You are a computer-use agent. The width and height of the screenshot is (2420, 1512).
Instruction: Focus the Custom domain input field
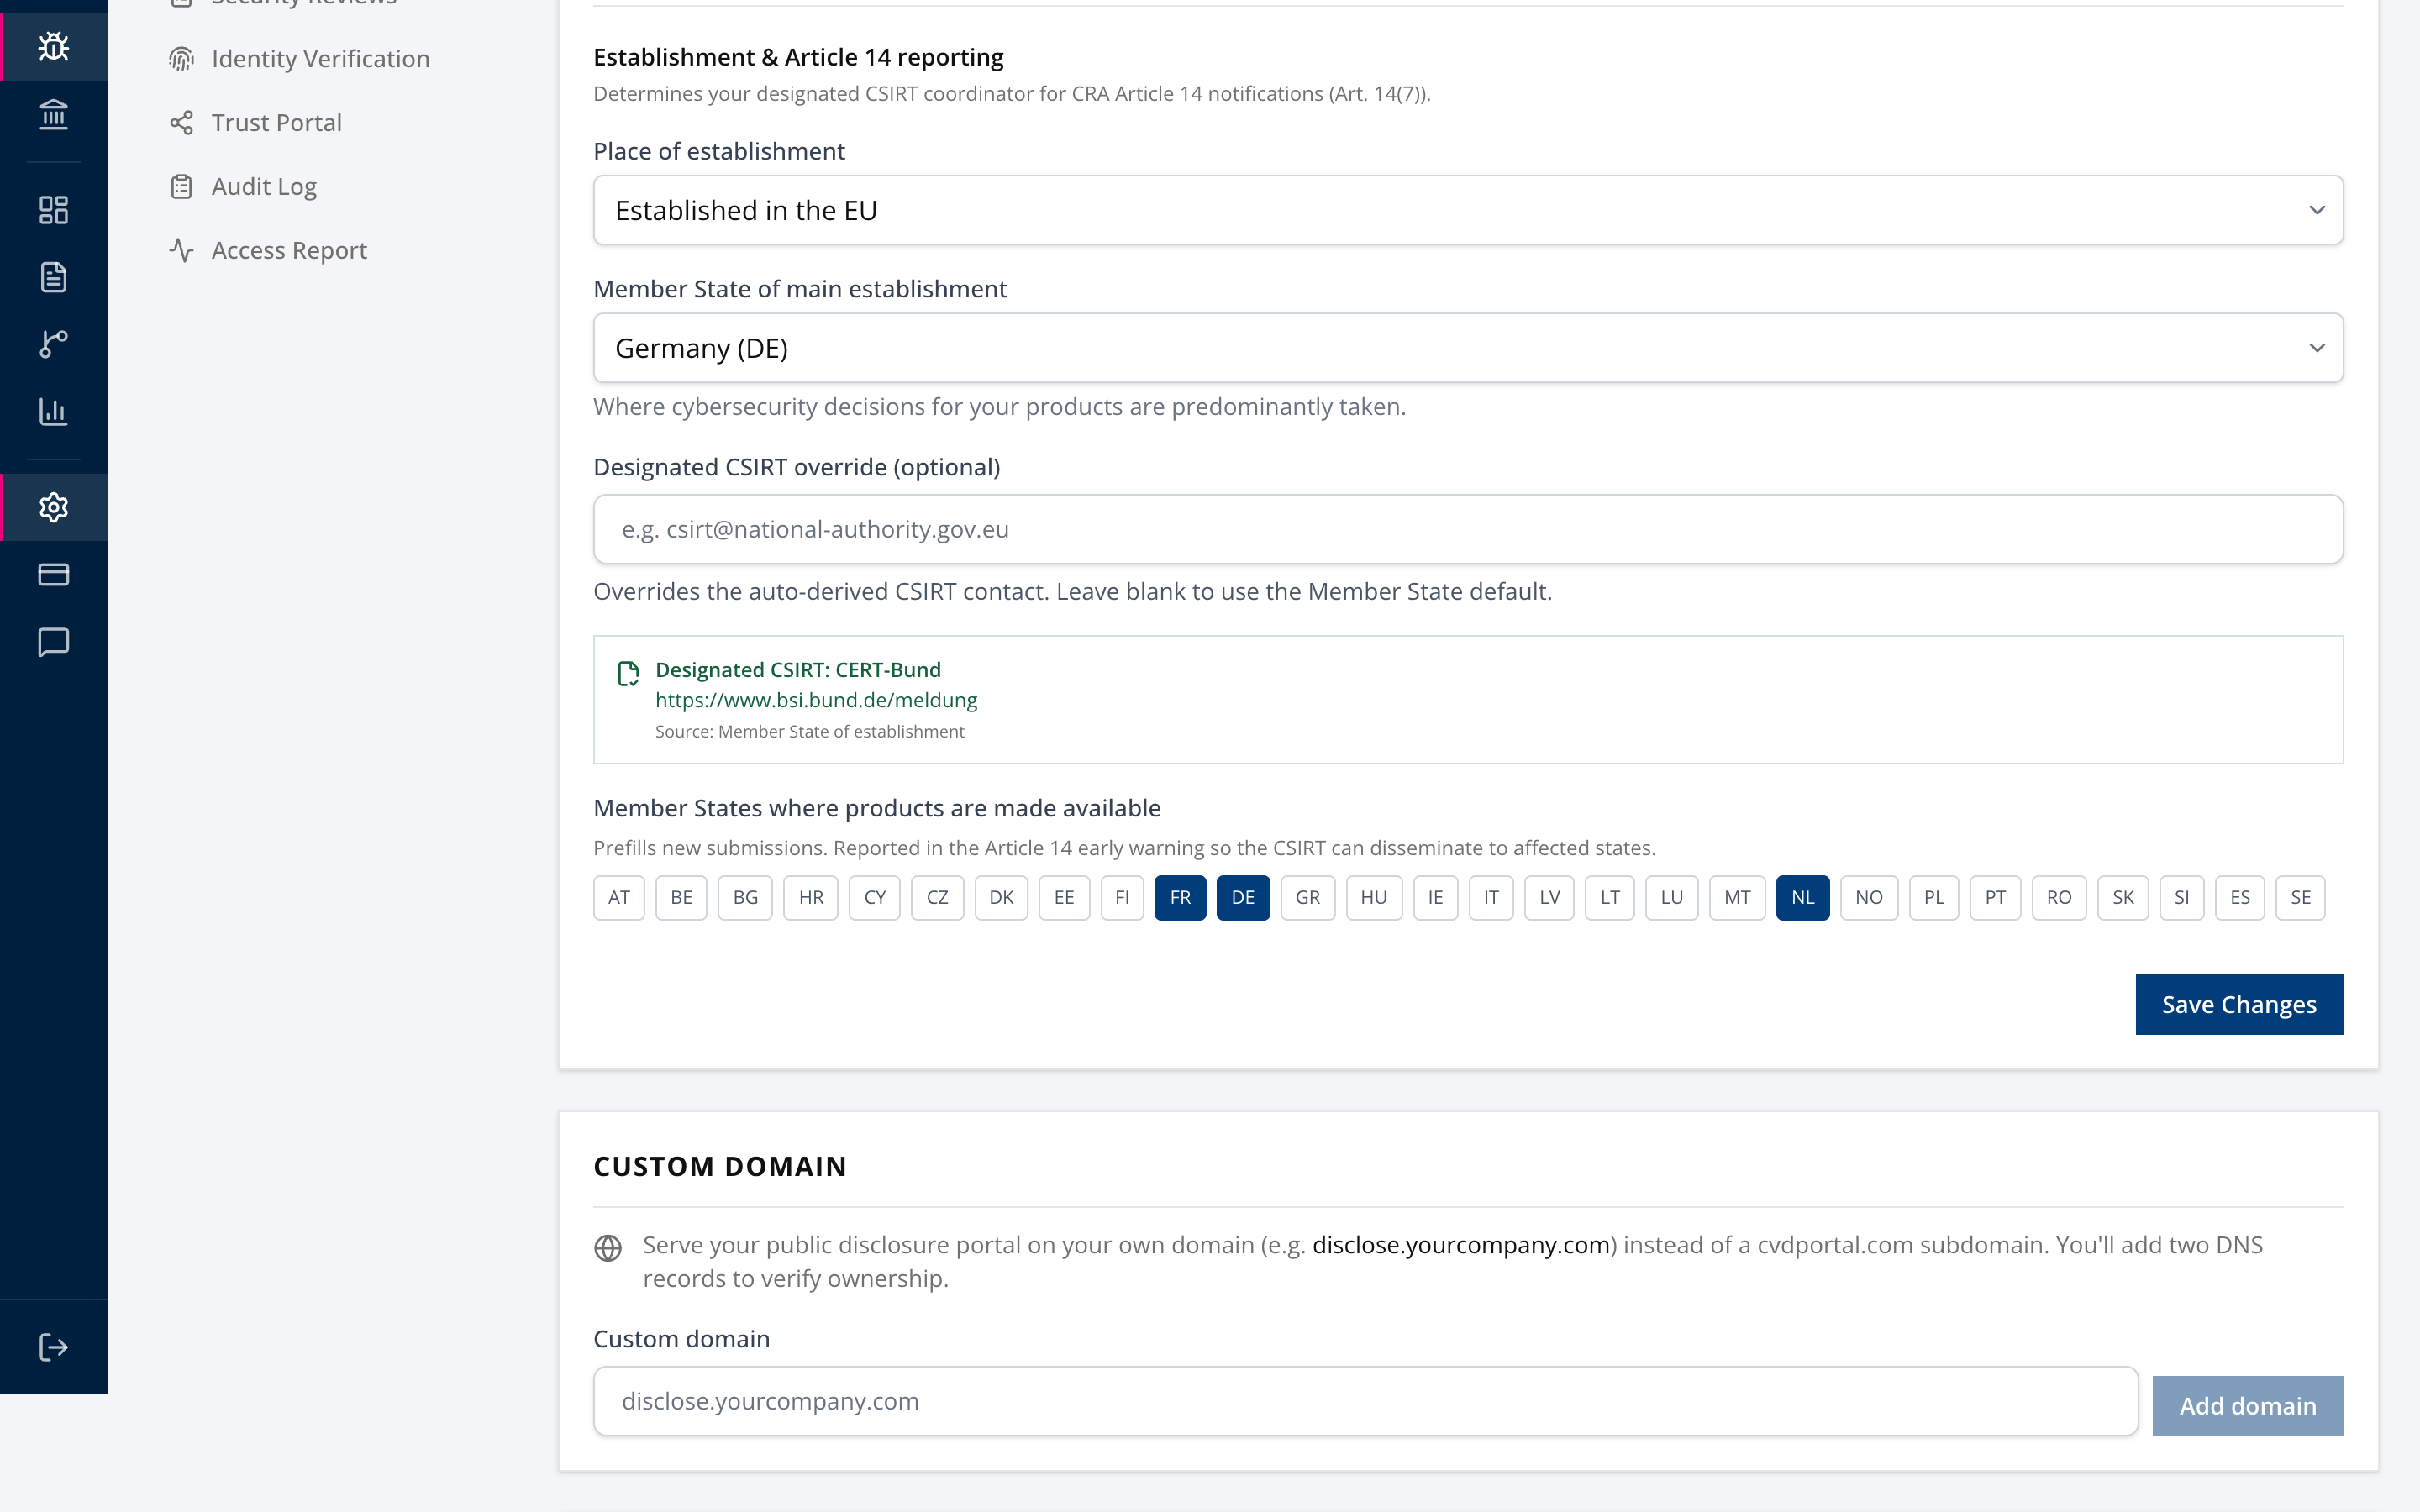point(1366,1401)
